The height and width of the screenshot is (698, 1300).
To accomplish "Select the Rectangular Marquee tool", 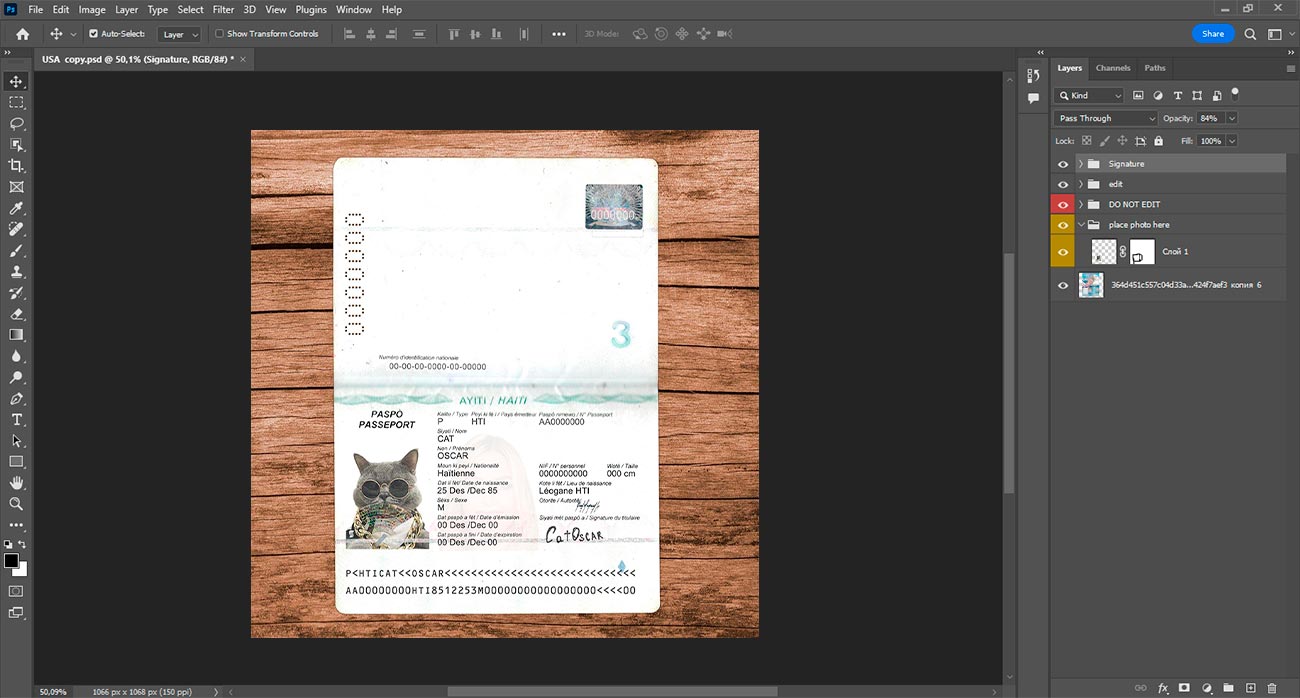I will (16, 102).
